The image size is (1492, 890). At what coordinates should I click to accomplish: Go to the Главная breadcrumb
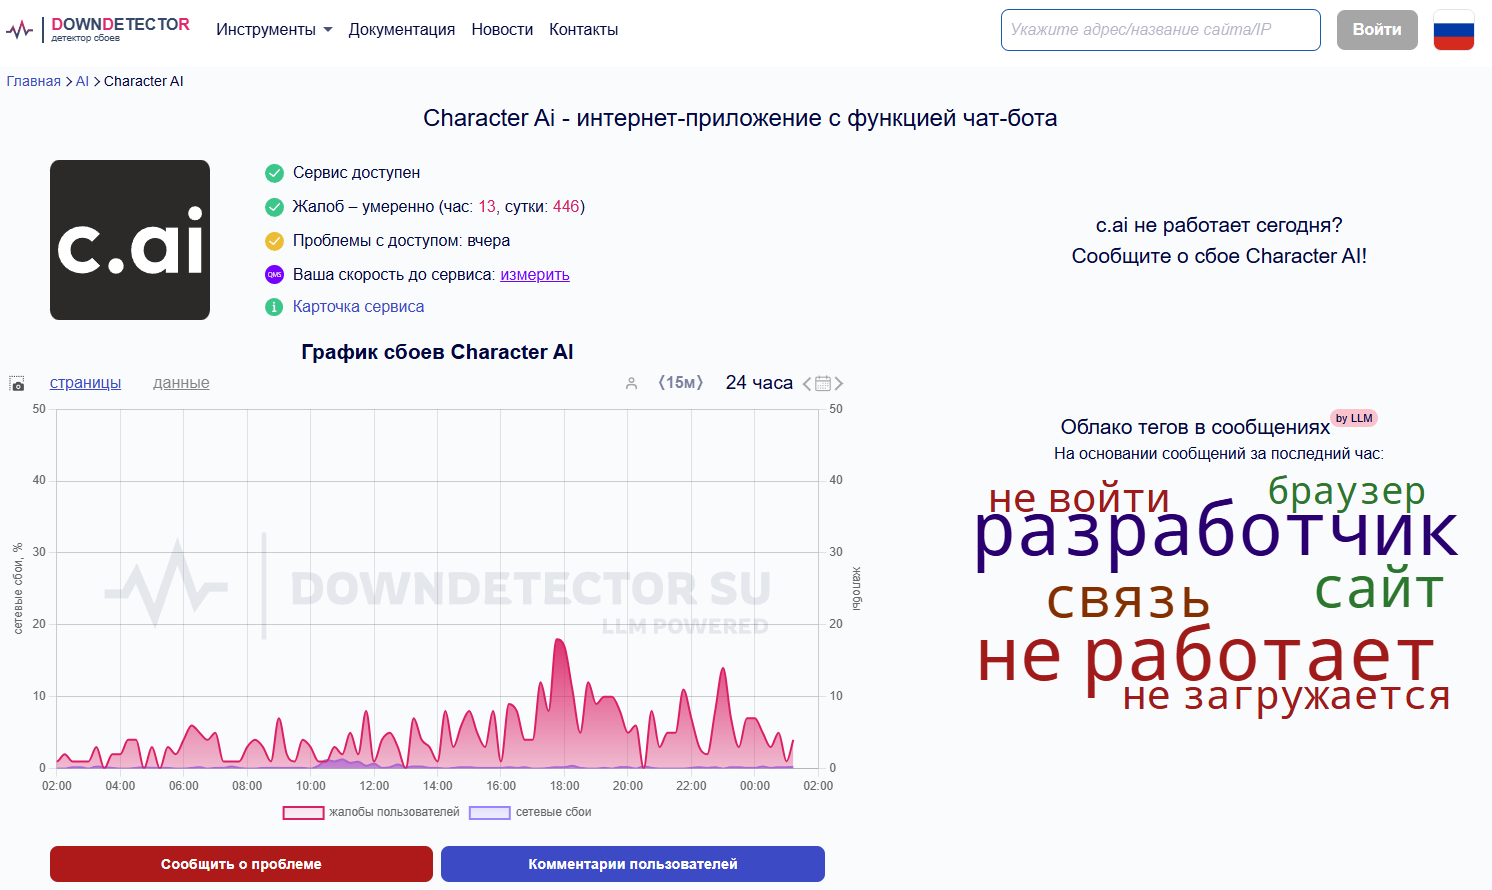point(33,81)
